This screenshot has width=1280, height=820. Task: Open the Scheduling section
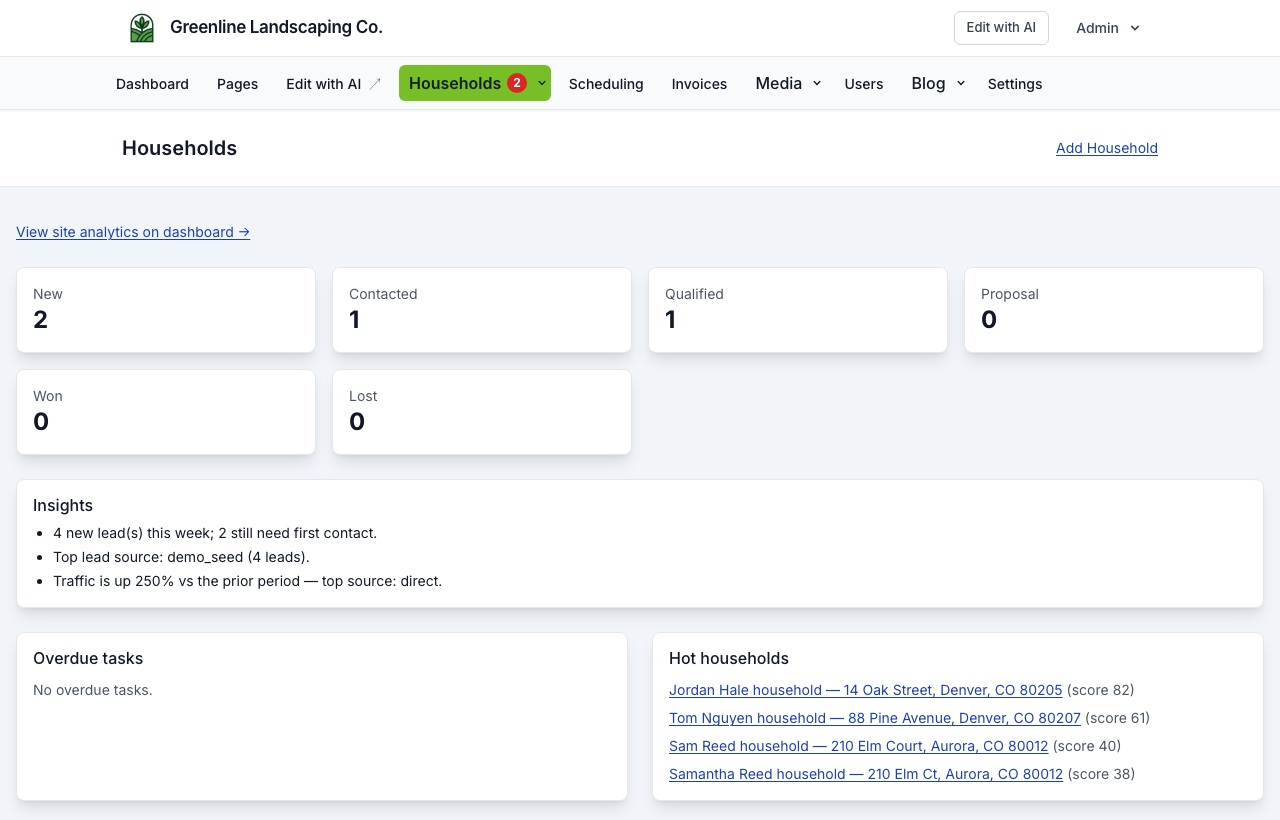tap(606, 84)
